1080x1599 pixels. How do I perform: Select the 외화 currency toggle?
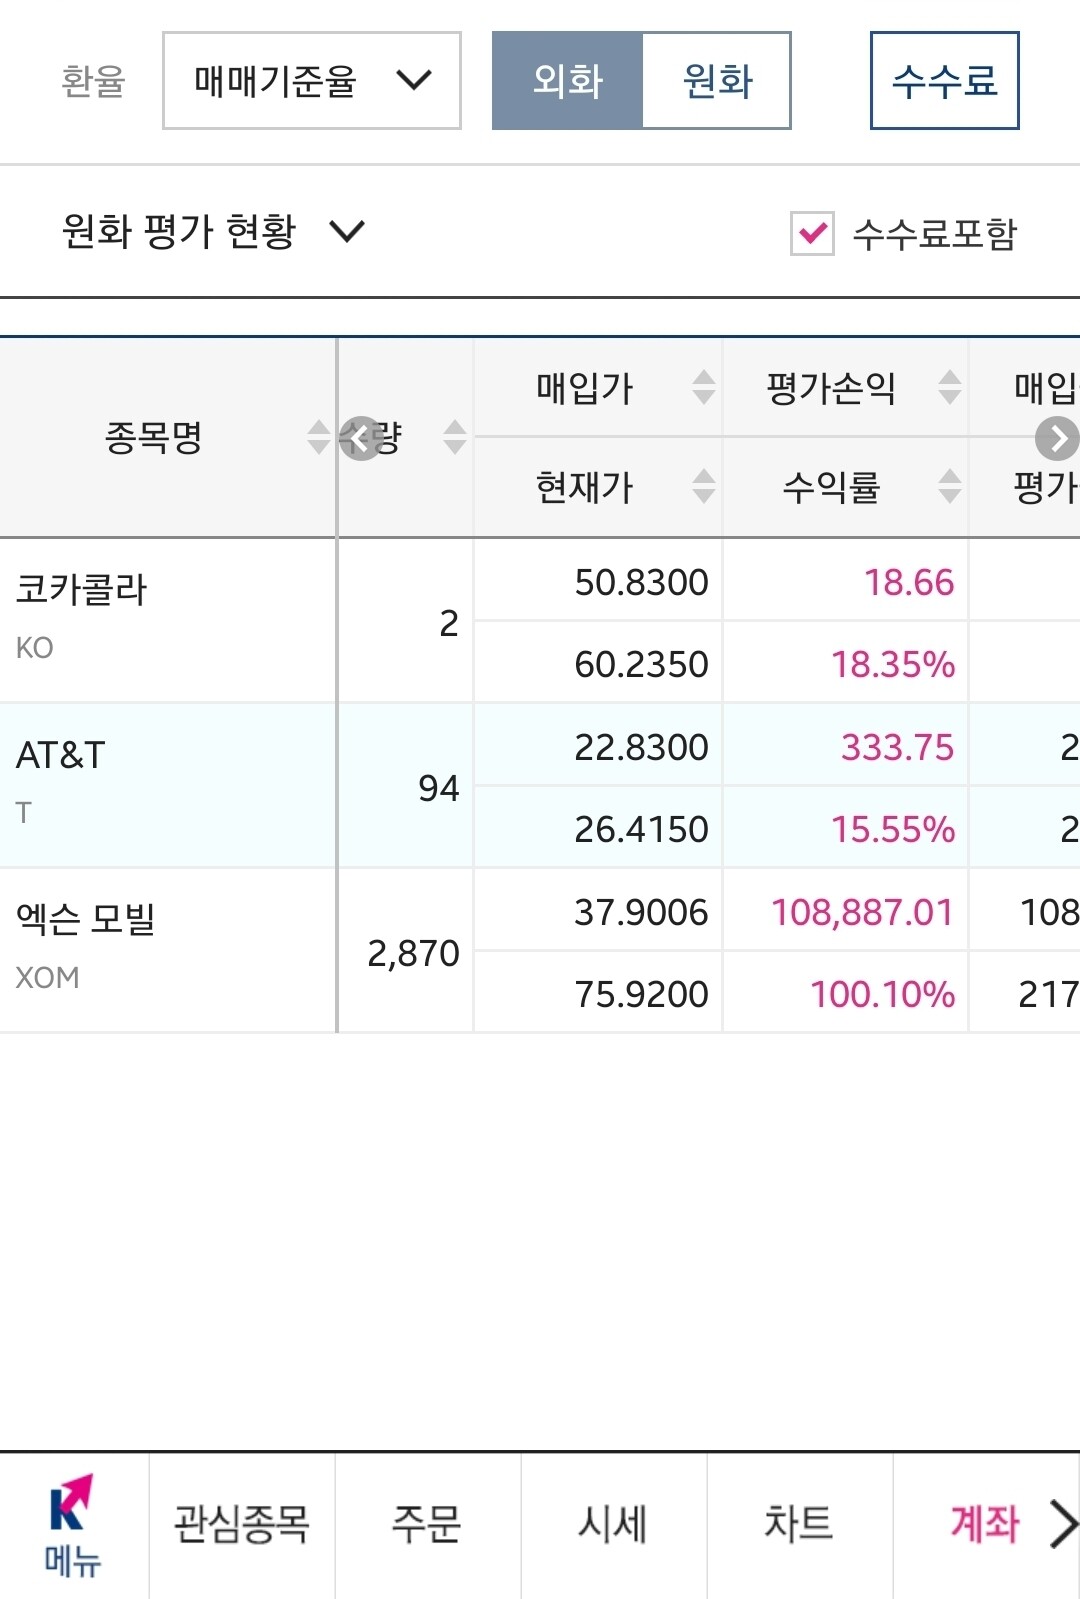coord(567,80)
